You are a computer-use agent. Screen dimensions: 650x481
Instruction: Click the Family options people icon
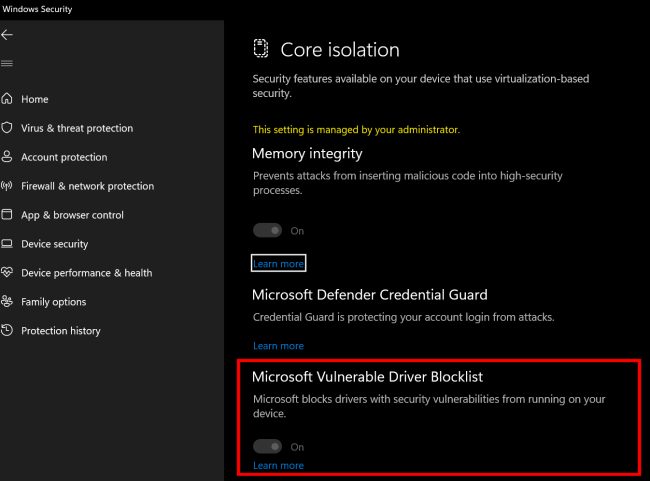click(7, 301)
